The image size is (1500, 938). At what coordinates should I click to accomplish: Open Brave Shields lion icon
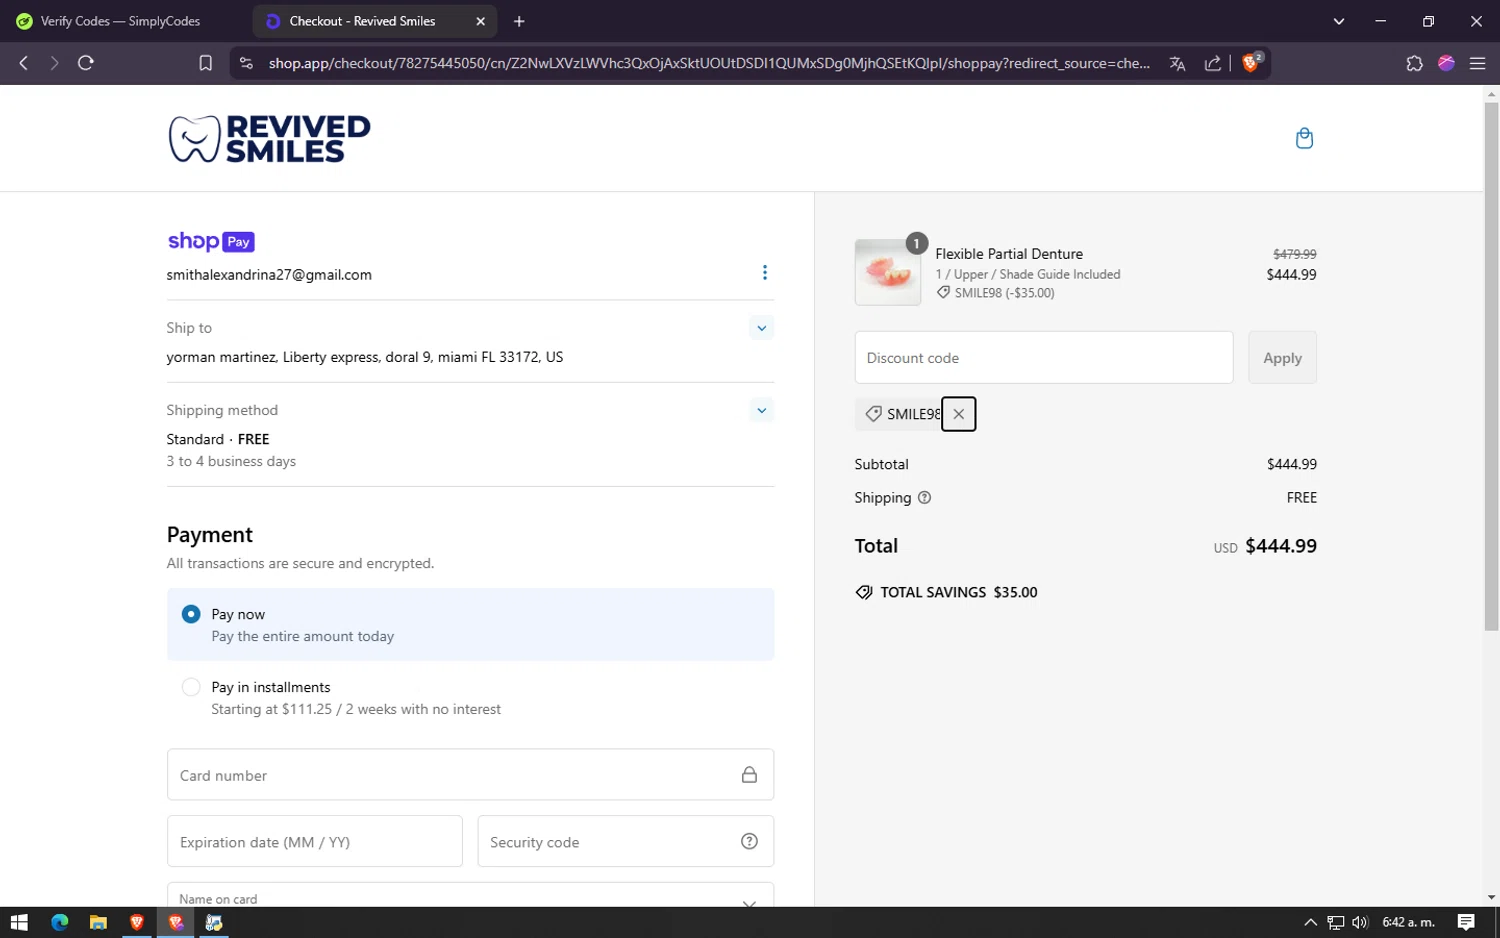[1251, 63]
